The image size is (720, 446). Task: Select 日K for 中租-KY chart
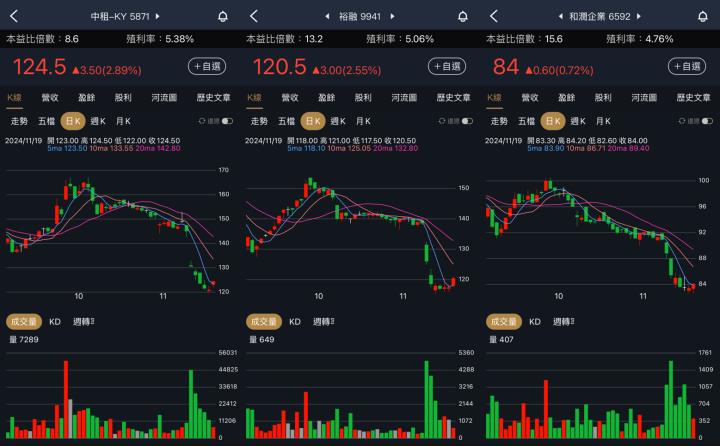point(73,121)
